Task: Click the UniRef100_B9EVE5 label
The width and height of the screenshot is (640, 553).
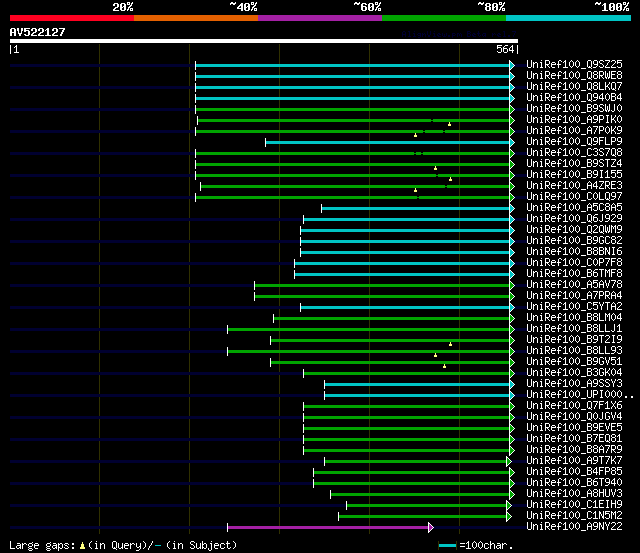Action: [574, 428]
